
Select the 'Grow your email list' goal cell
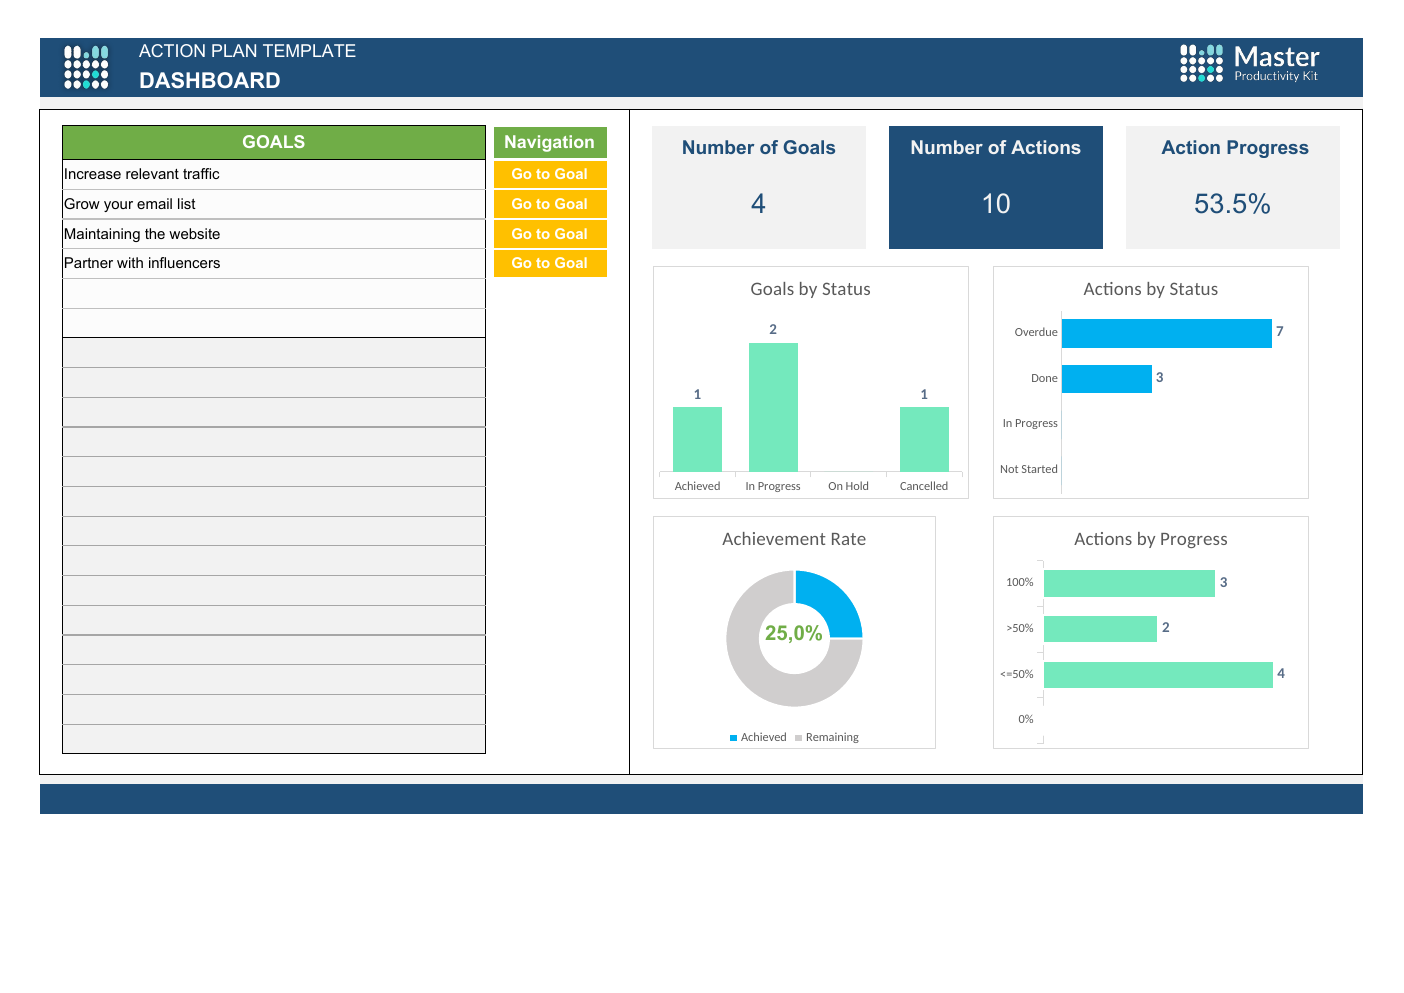274,204
